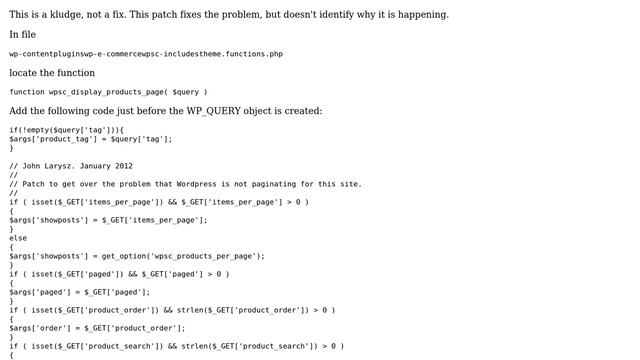Click the isset items_per_page condition line
640x360 pixels.
(159, 202)
